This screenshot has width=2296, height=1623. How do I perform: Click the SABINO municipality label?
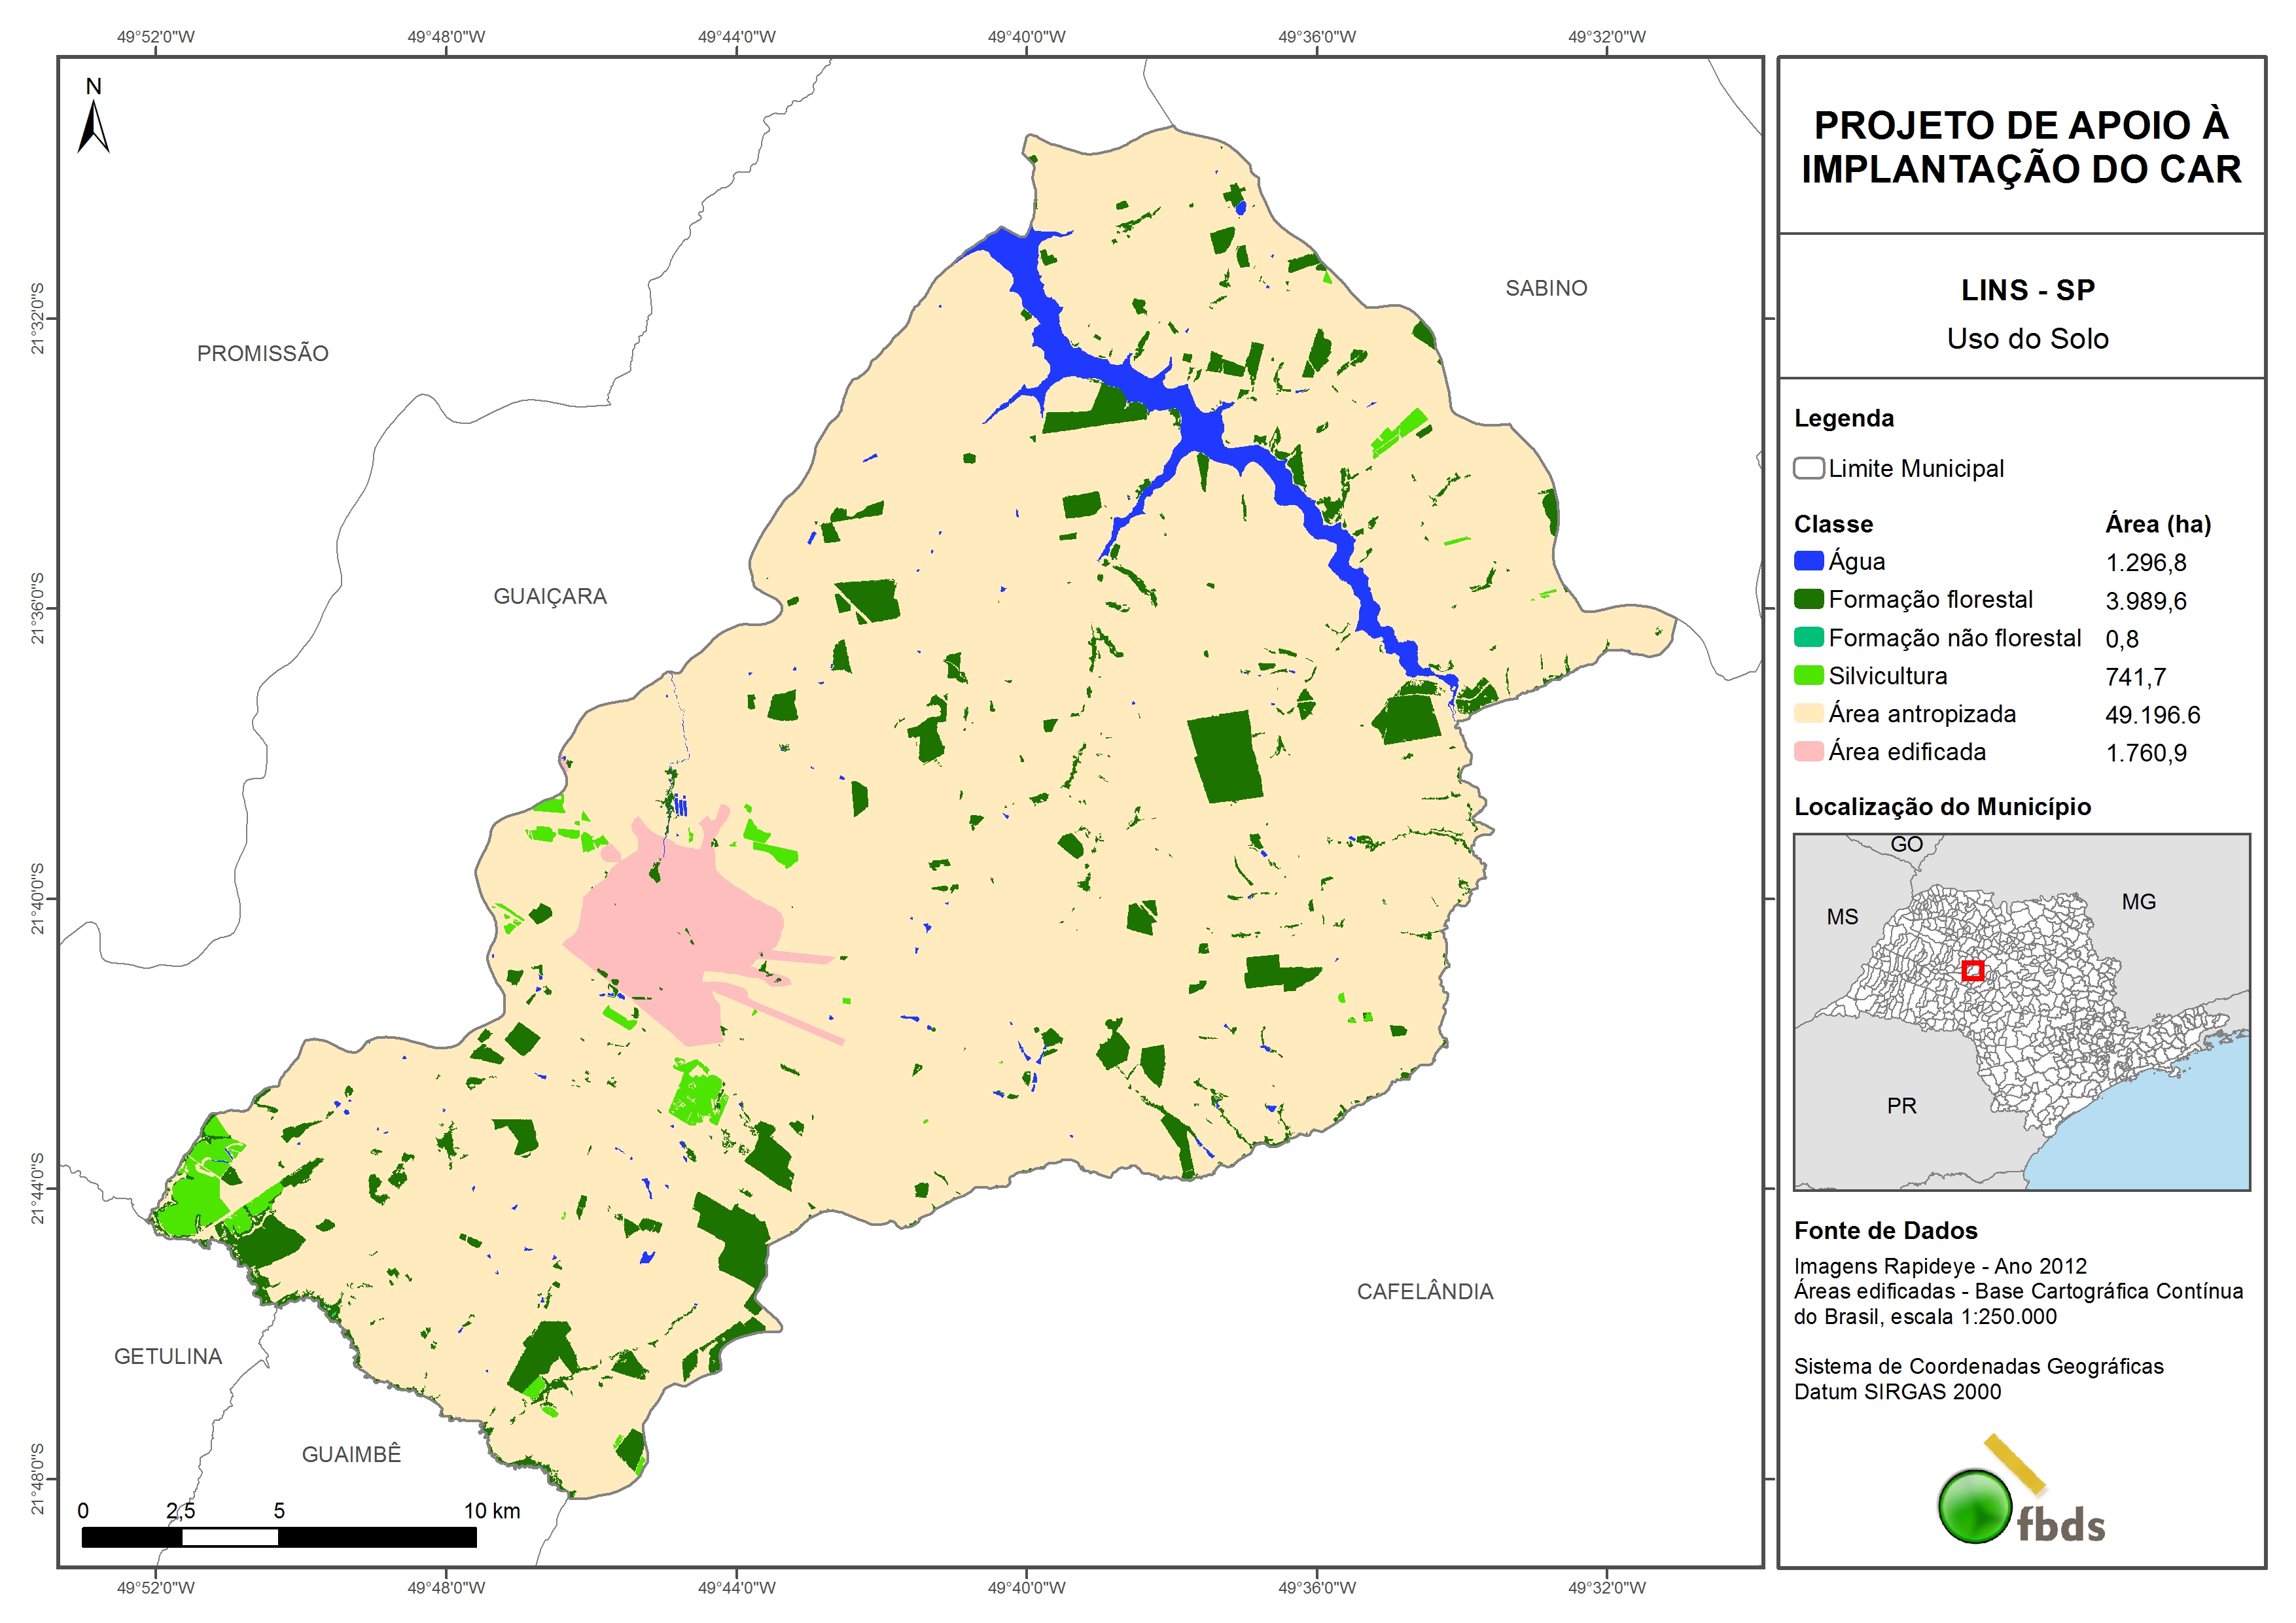(x=1546, y=288)
